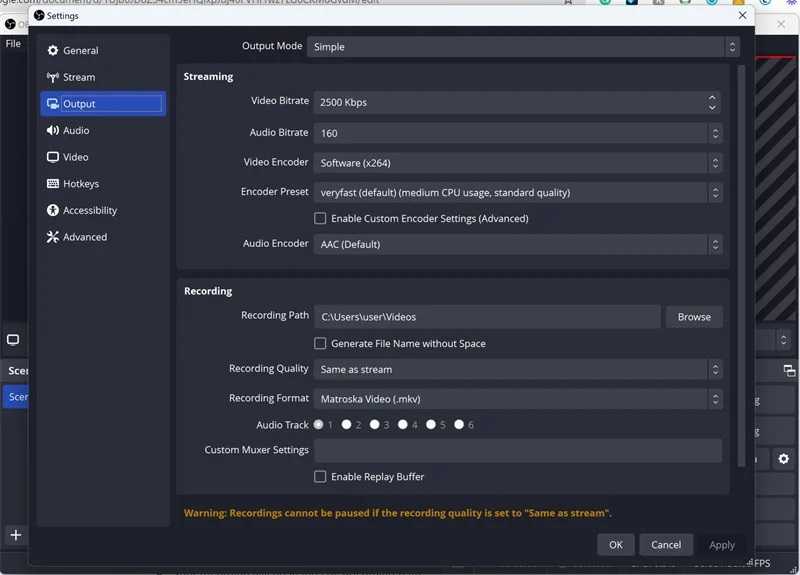Enable Replay Buffer checkbox
This screenshot has width=800, height=575.
click(320, 477)
